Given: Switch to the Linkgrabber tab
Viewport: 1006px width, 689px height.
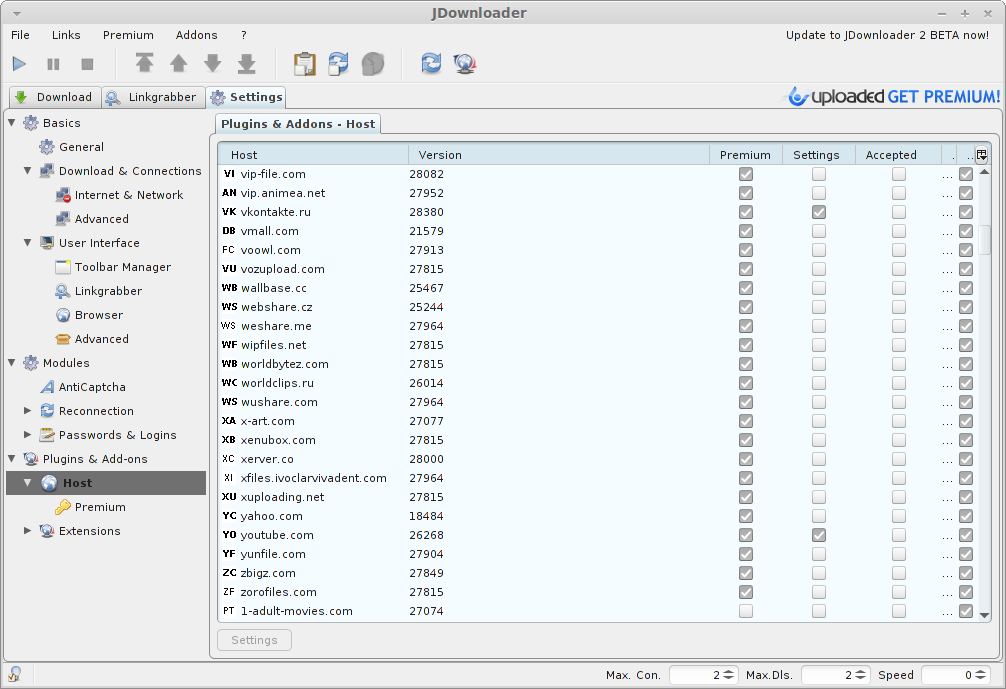Looking at the screenshot, I should pos(153,97).
